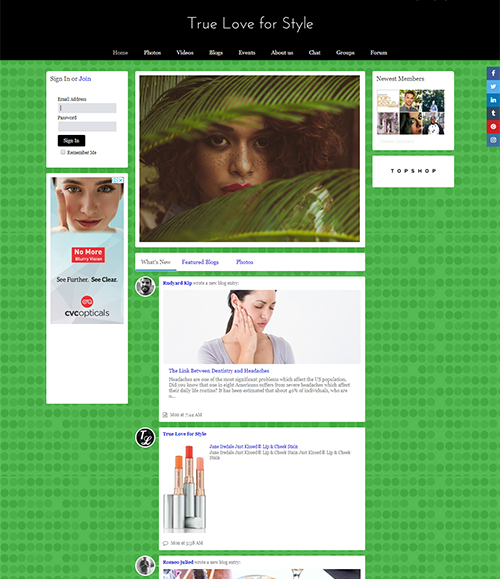500x579 pixels.
Task: Open newest member thumbnail of man in grey shirt
Action: tap(410, 100)
